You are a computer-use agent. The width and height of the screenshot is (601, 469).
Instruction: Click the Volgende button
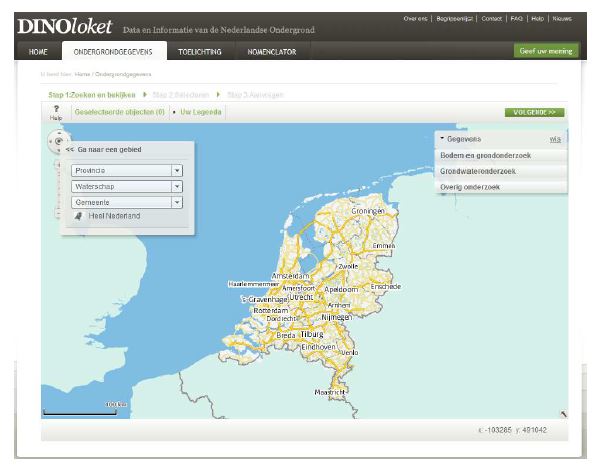point(535,113)
